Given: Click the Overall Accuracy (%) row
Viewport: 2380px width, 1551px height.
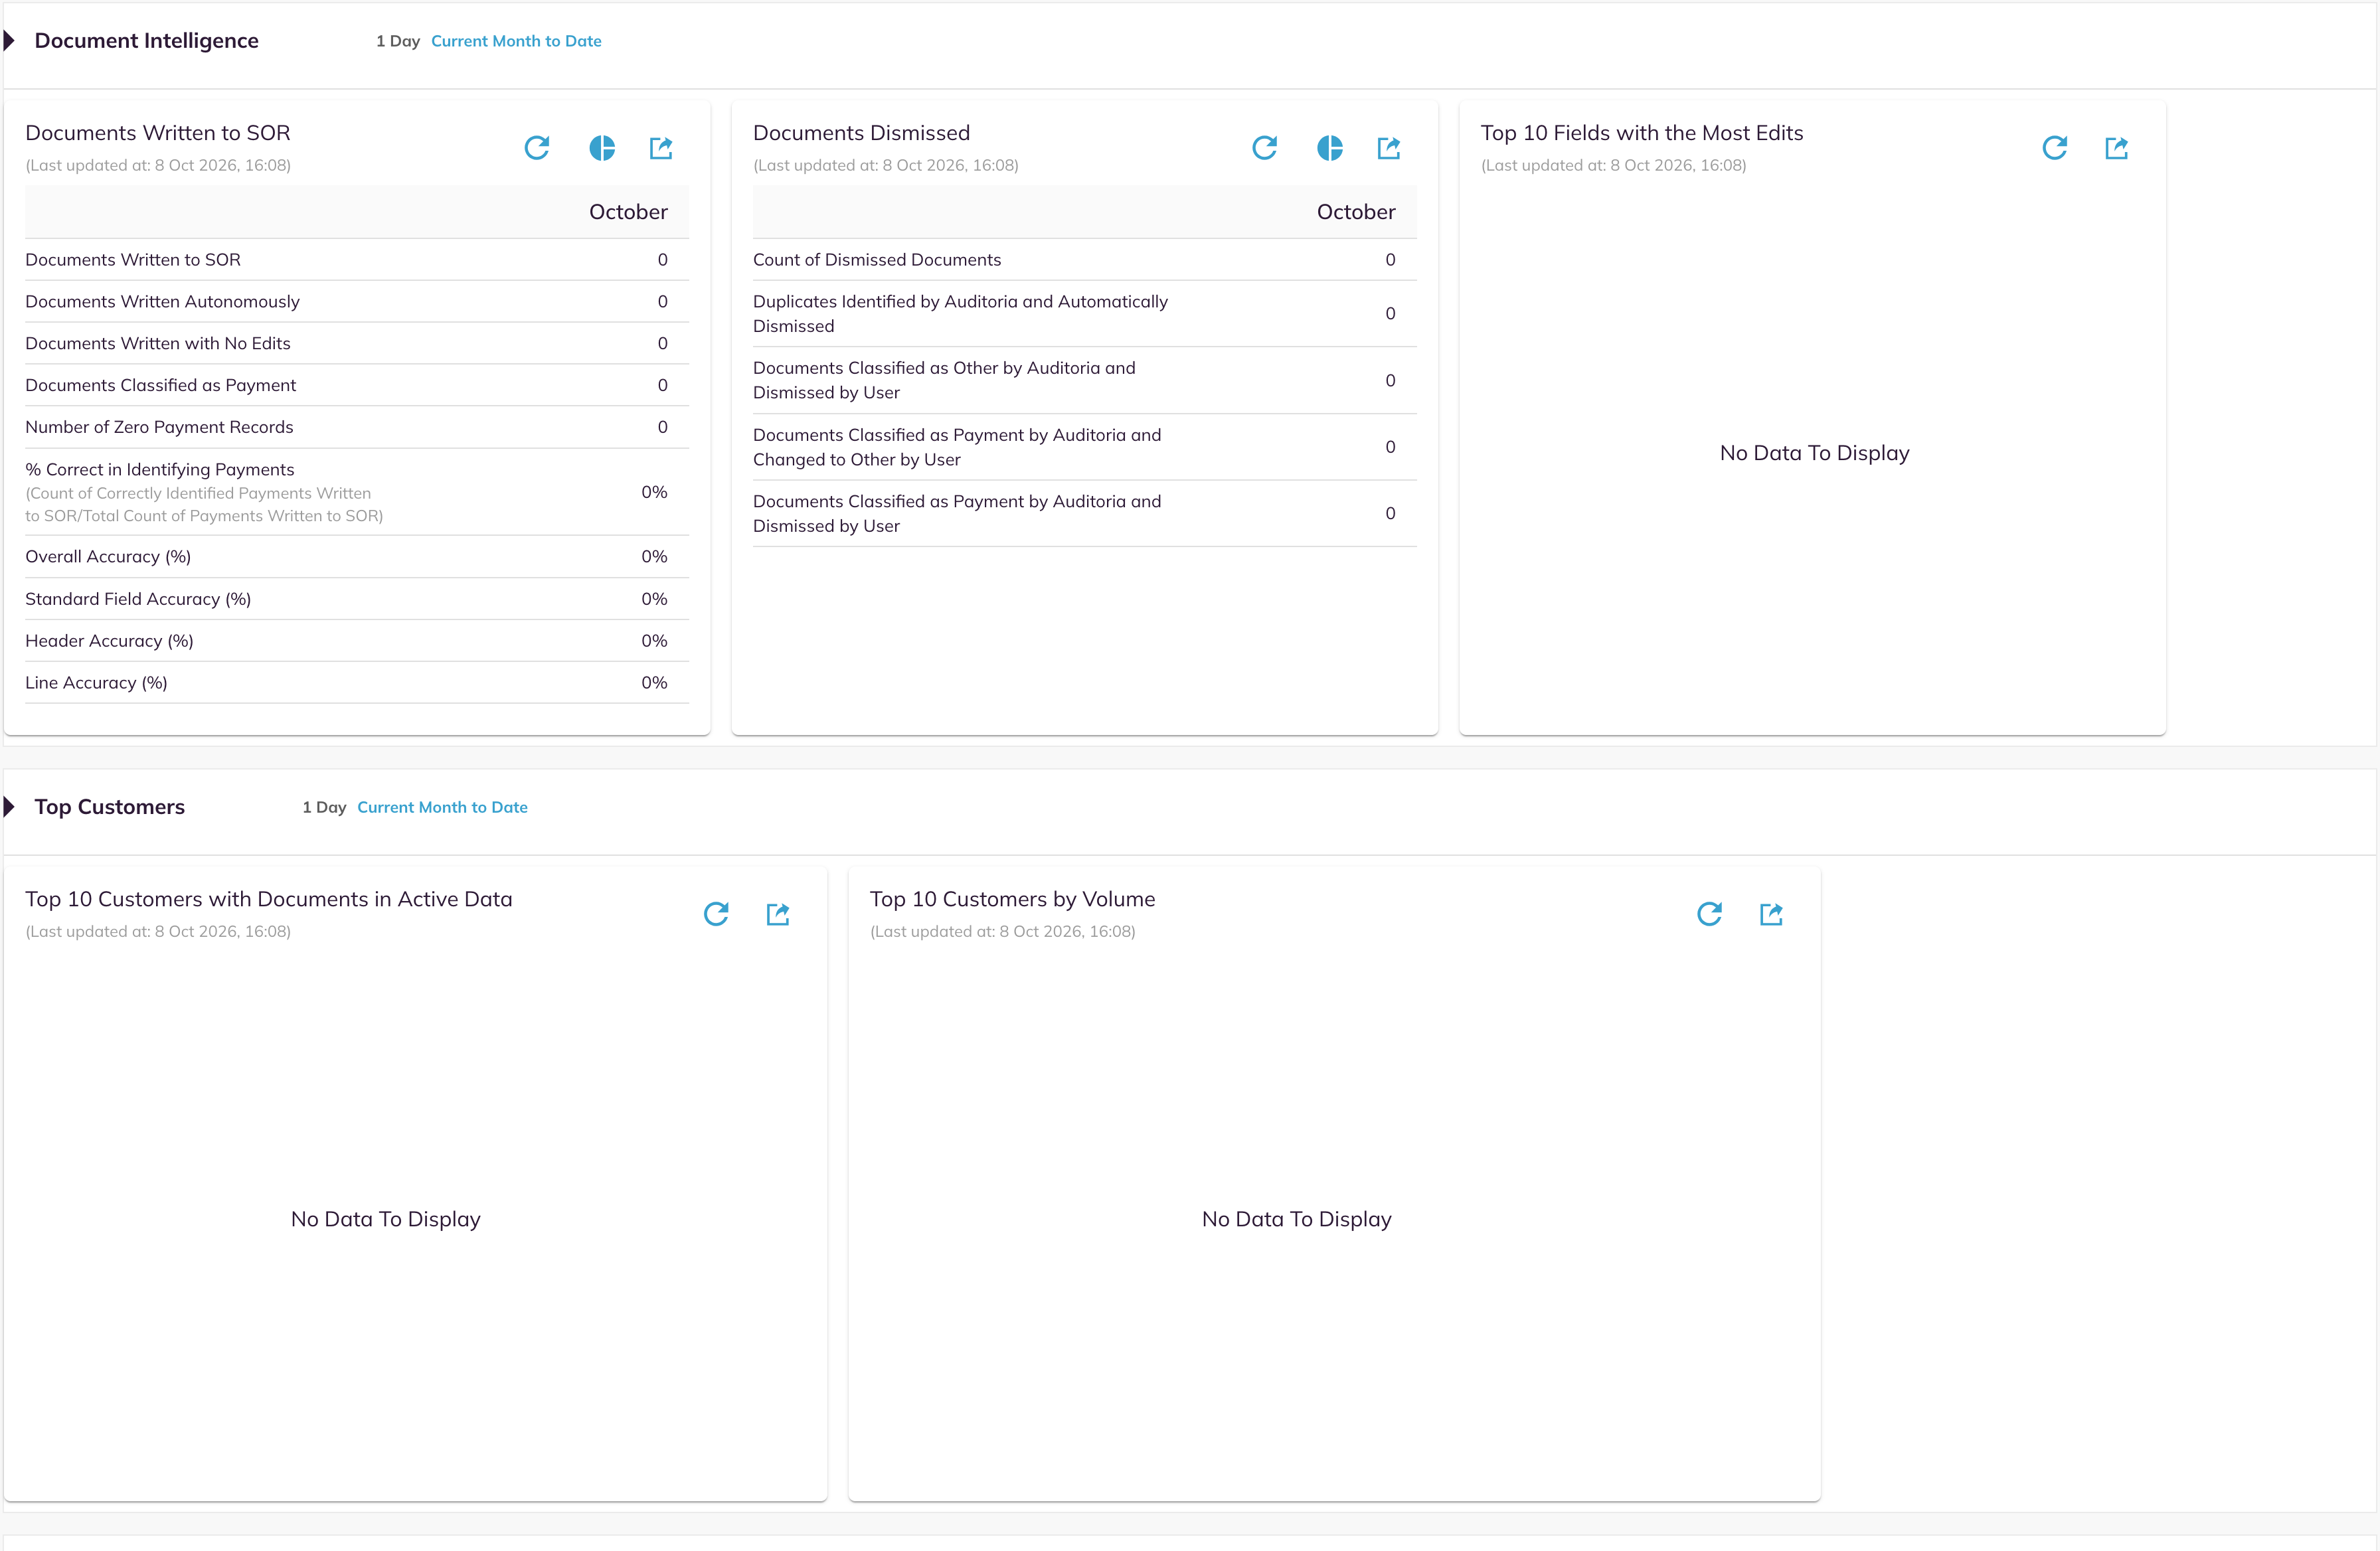Looking at the screenshot, I should point(357,557).
